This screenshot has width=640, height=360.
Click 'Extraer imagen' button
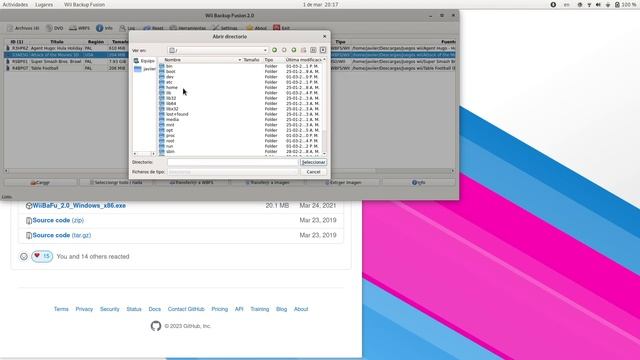pos(343,182)
